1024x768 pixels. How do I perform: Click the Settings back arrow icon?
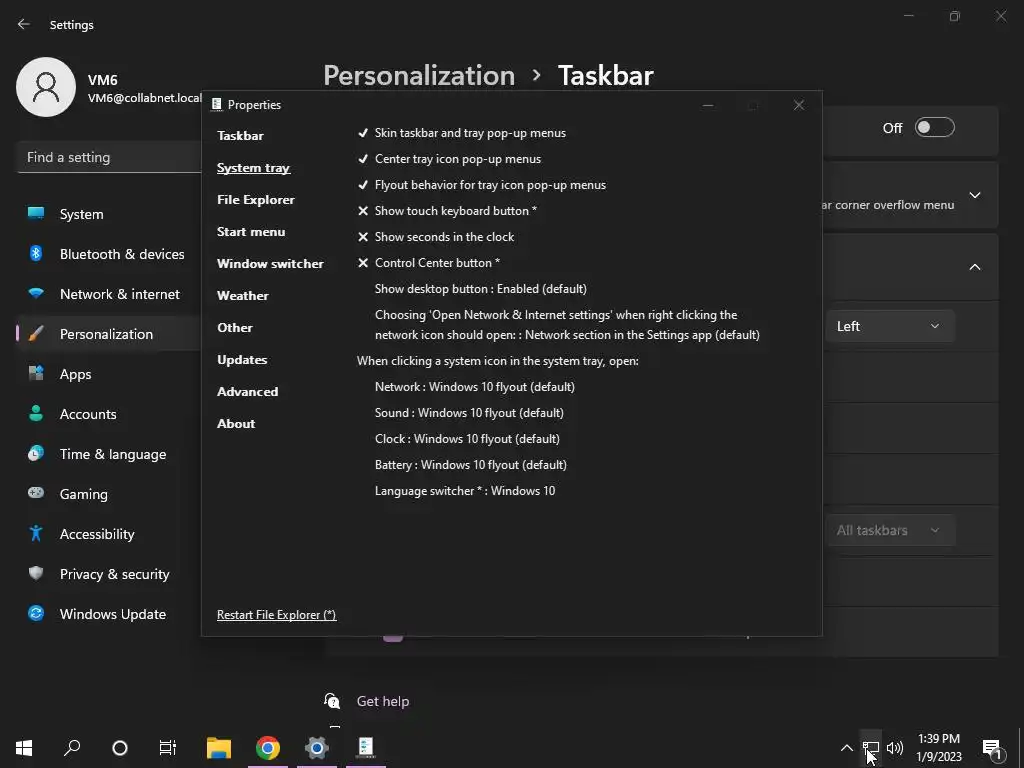click(x=24, y=24)
